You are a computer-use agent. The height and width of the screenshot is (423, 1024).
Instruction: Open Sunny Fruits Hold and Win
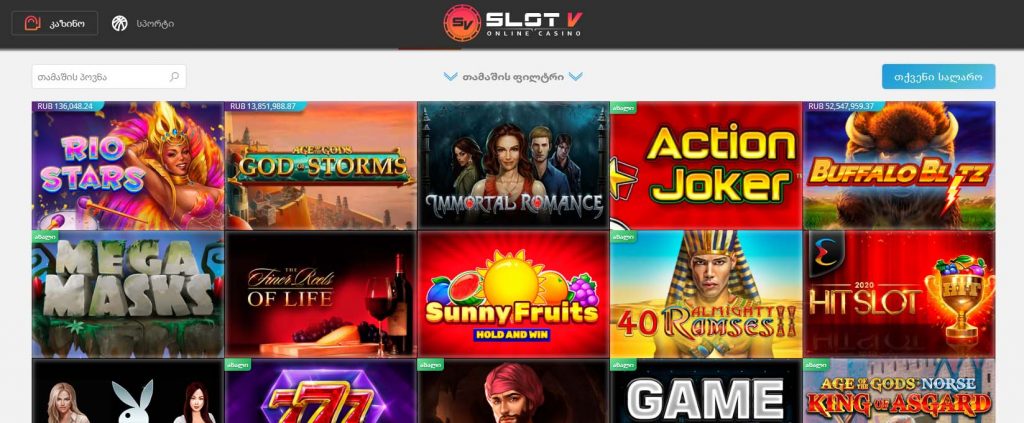pos(513,294)
